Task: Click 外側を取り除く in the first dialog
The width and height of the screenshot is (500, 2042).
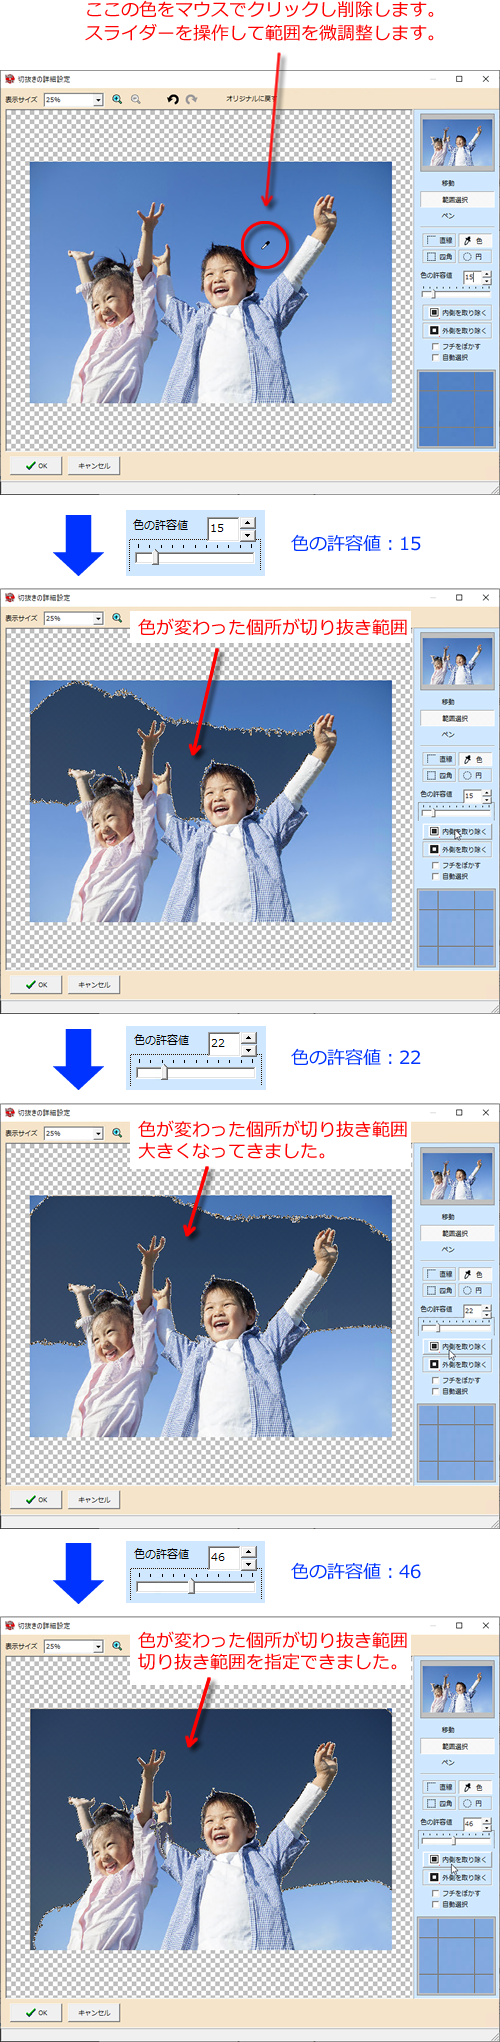Action: pos(457,330)
